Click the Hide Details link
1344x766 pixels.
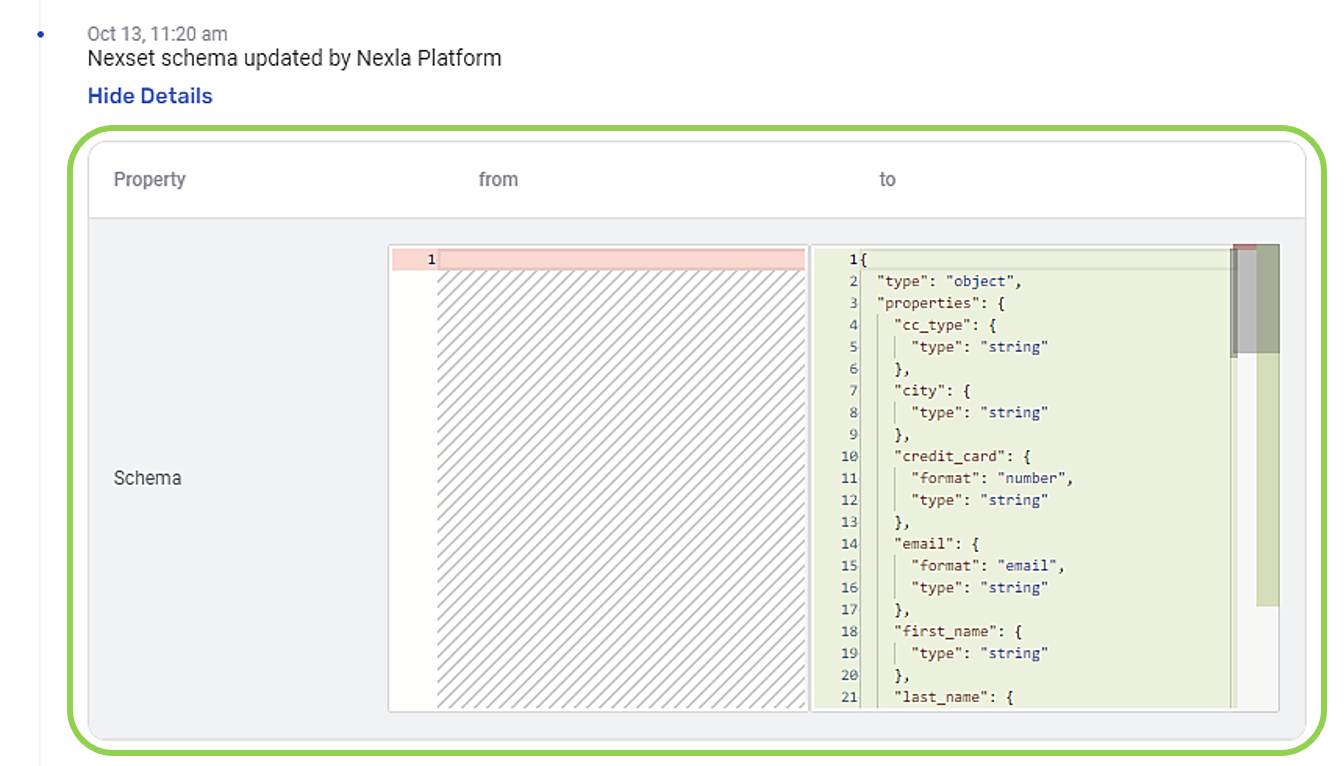150,96
